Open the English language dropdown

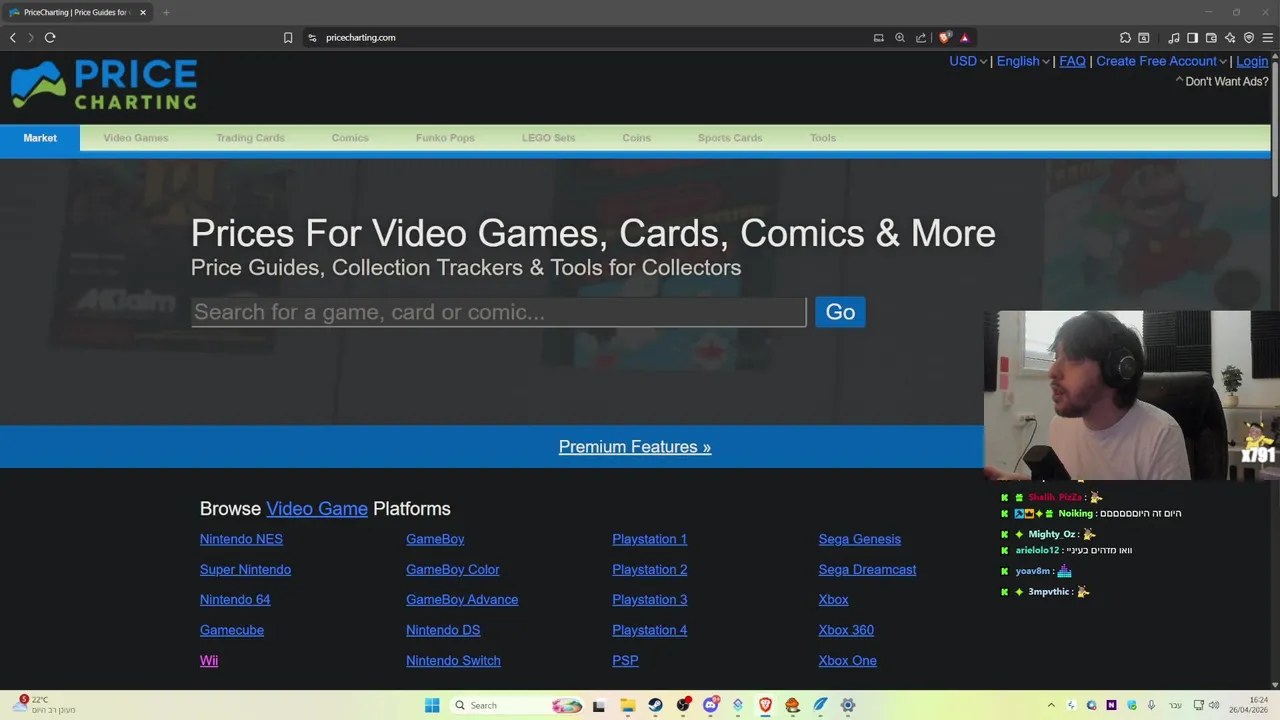click(x=1022, y=61)
